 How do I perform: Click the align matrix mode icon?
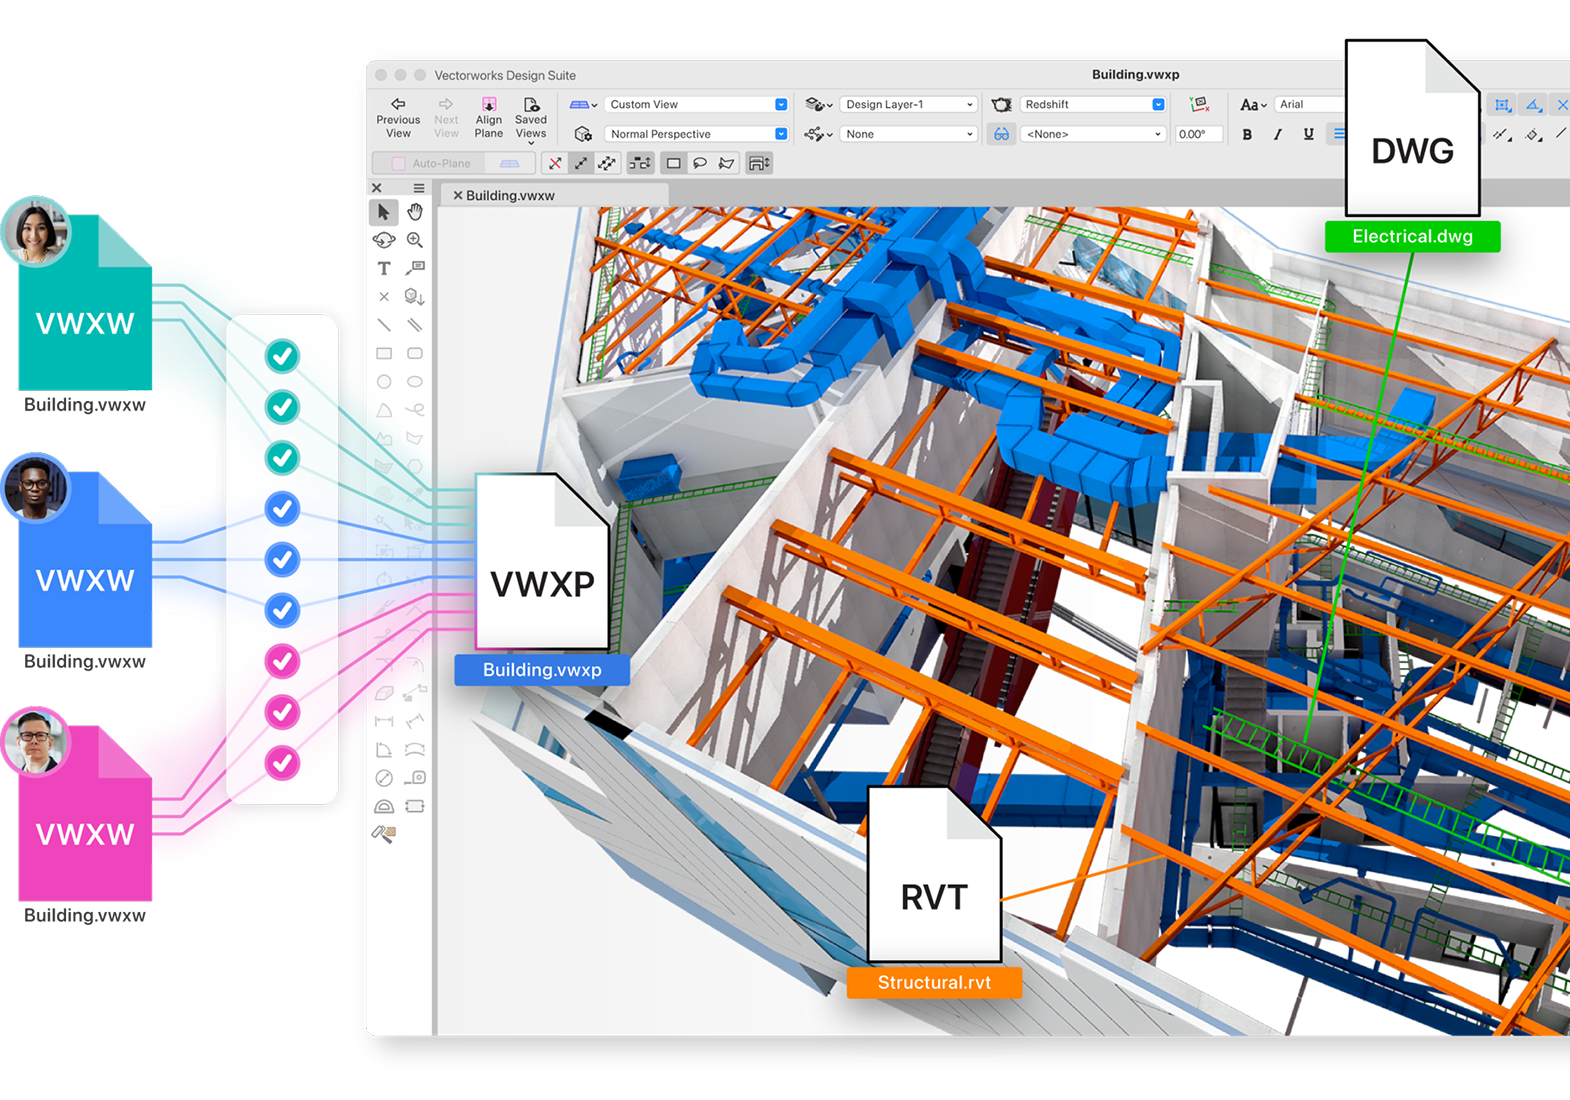(640, 163)
